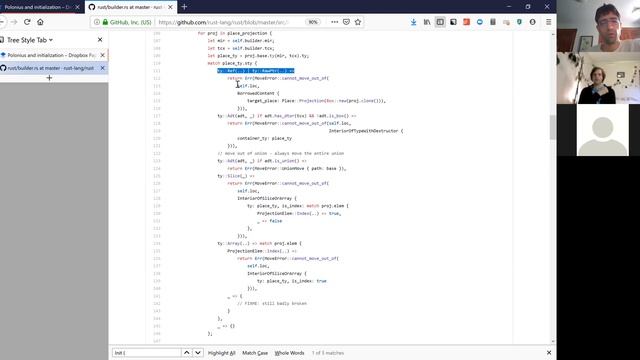
Task: Go to next find match arrow
Action: [198, 353]
